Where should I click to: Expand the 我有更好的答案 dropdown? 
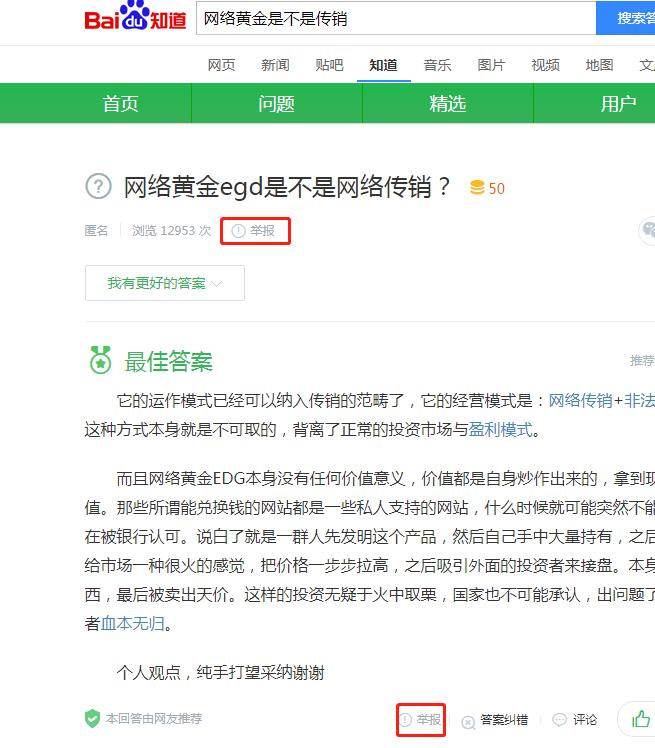(x=165, y=283)
